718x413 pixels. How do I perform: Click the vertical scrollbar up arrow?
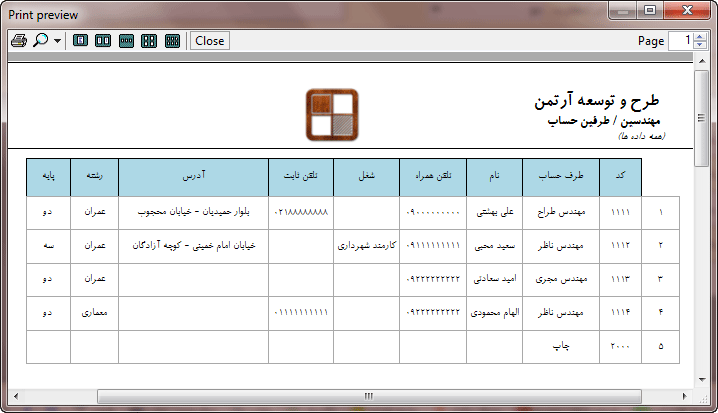pyautogui.click(x=701, y=61)
